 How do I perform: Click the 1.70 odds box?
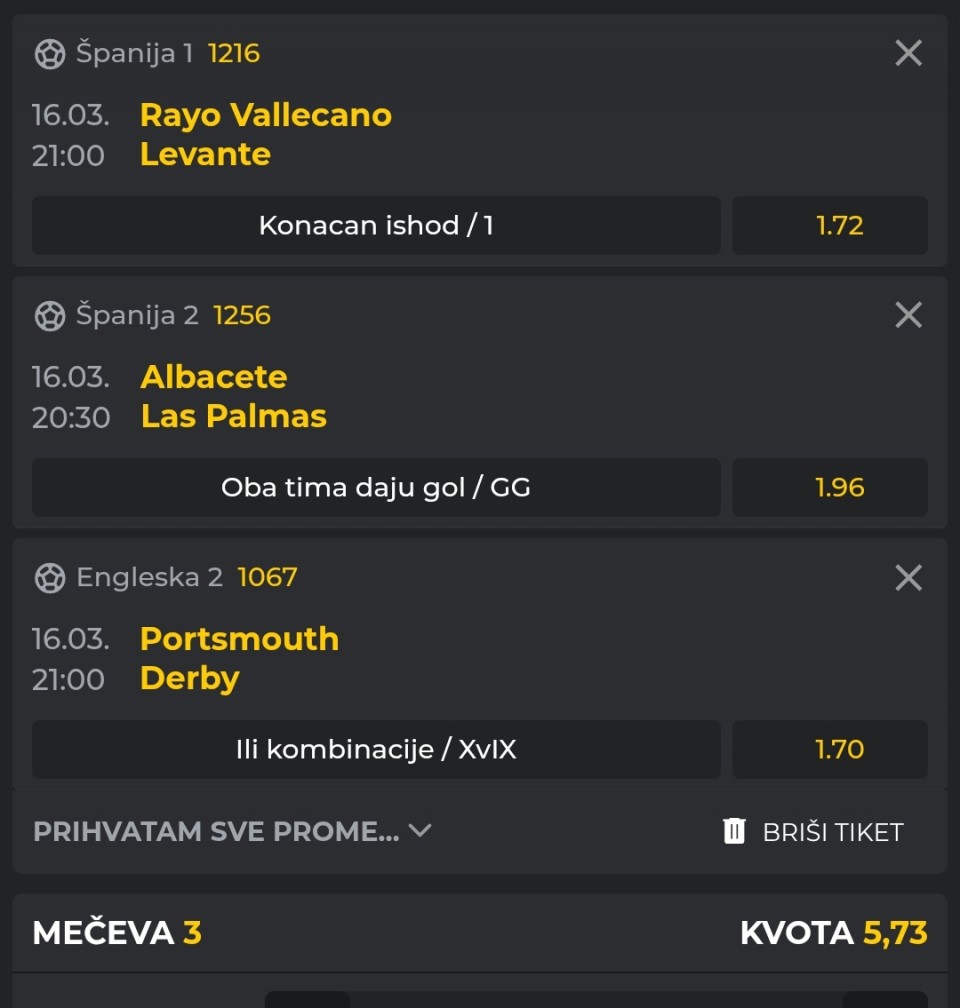point(830,749)
